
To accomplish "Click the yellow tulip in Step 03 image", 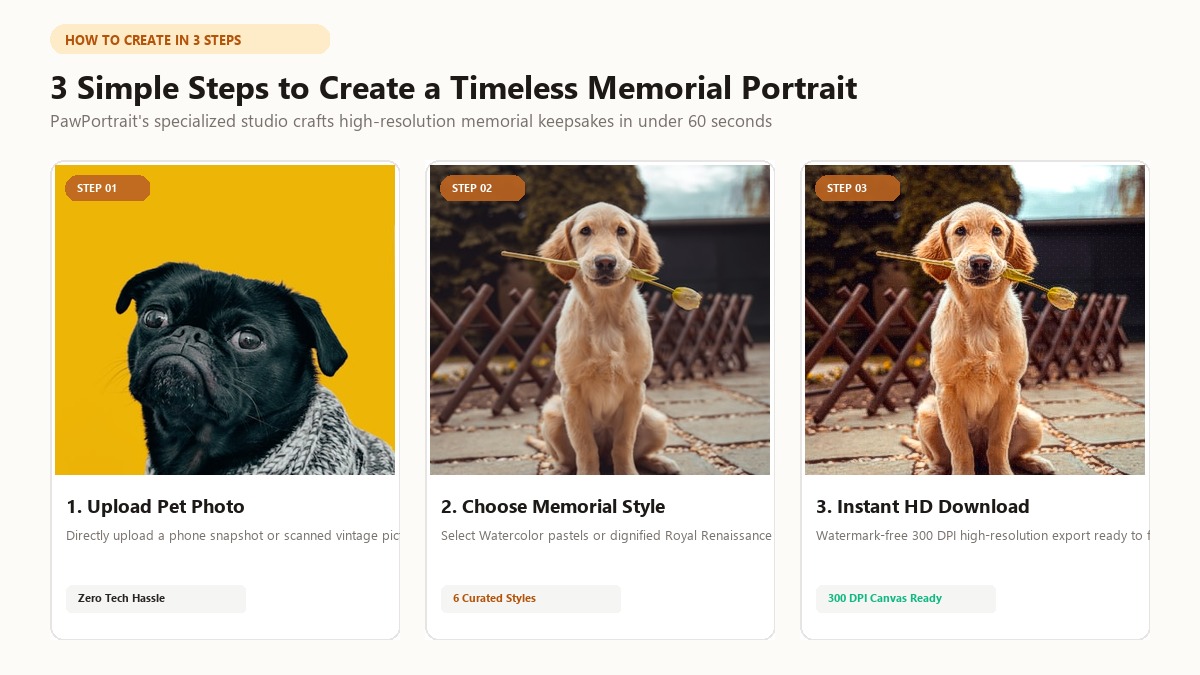I will coord(1060,297).
